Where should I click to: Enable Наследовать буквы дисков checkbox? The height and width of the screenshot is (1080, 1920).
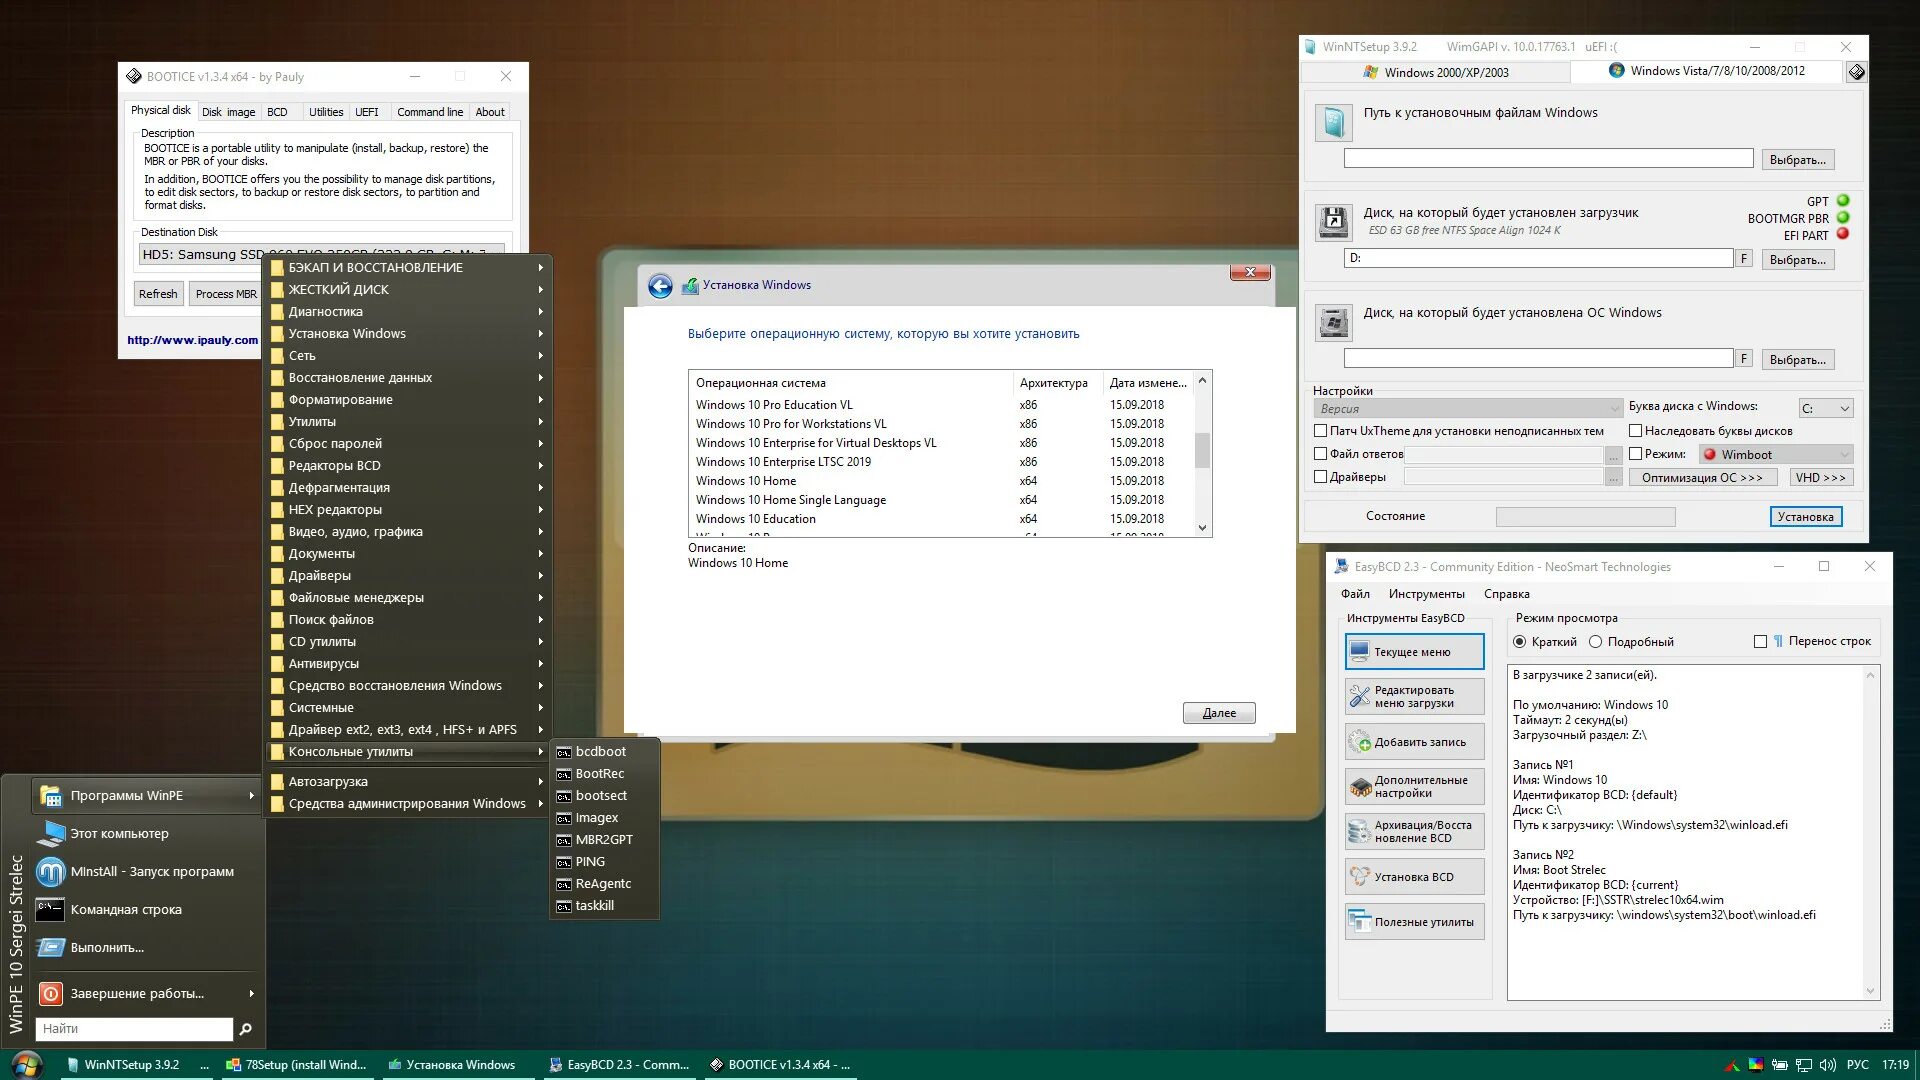1636,431
